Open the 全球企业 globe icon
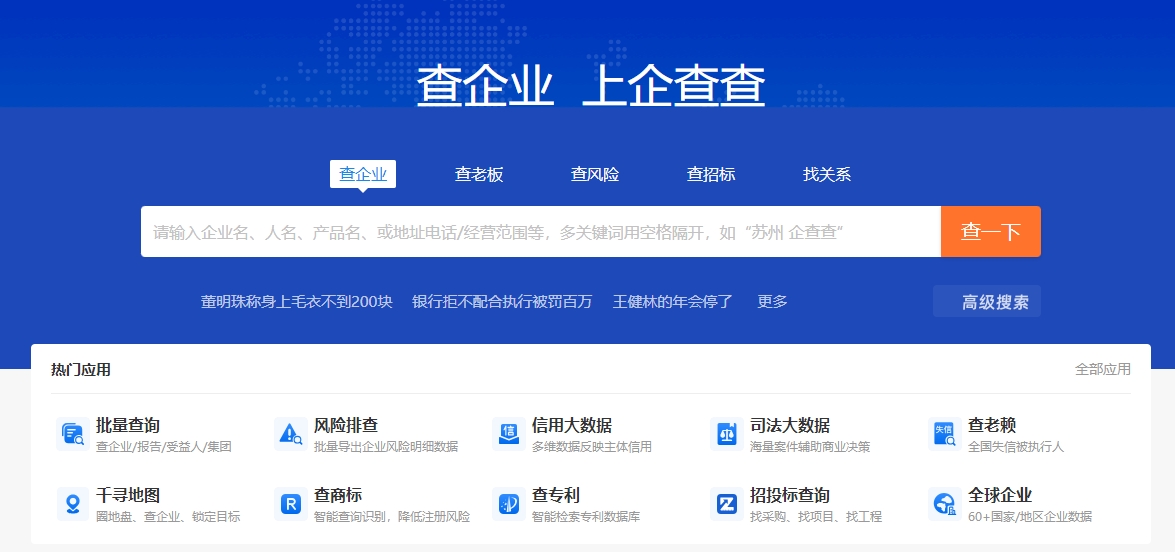 tap(945, 504)
